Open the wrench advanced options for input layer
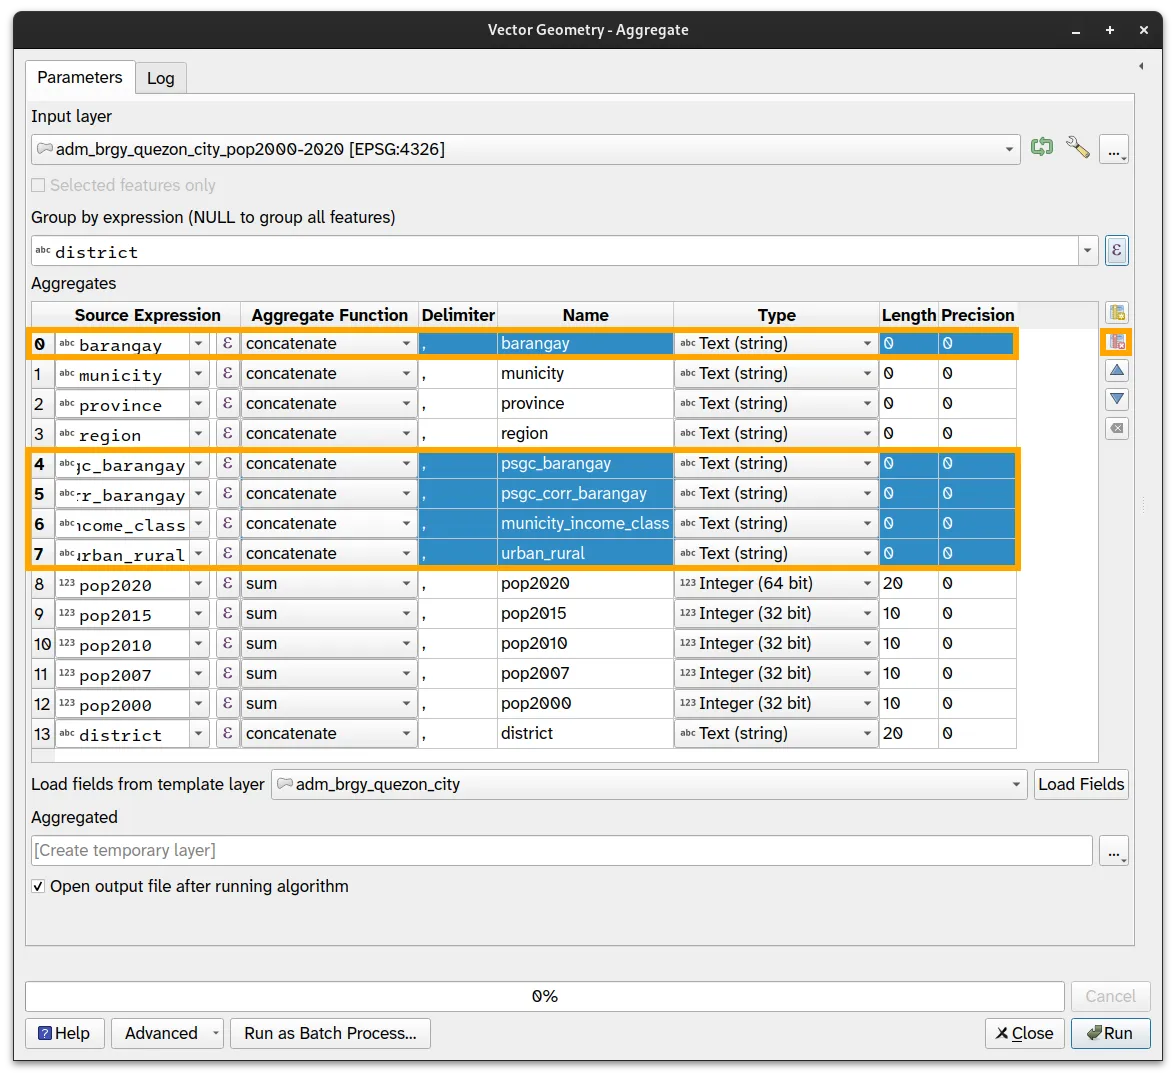This screenshot has height=1077, width=1176. click(1077, 148)
